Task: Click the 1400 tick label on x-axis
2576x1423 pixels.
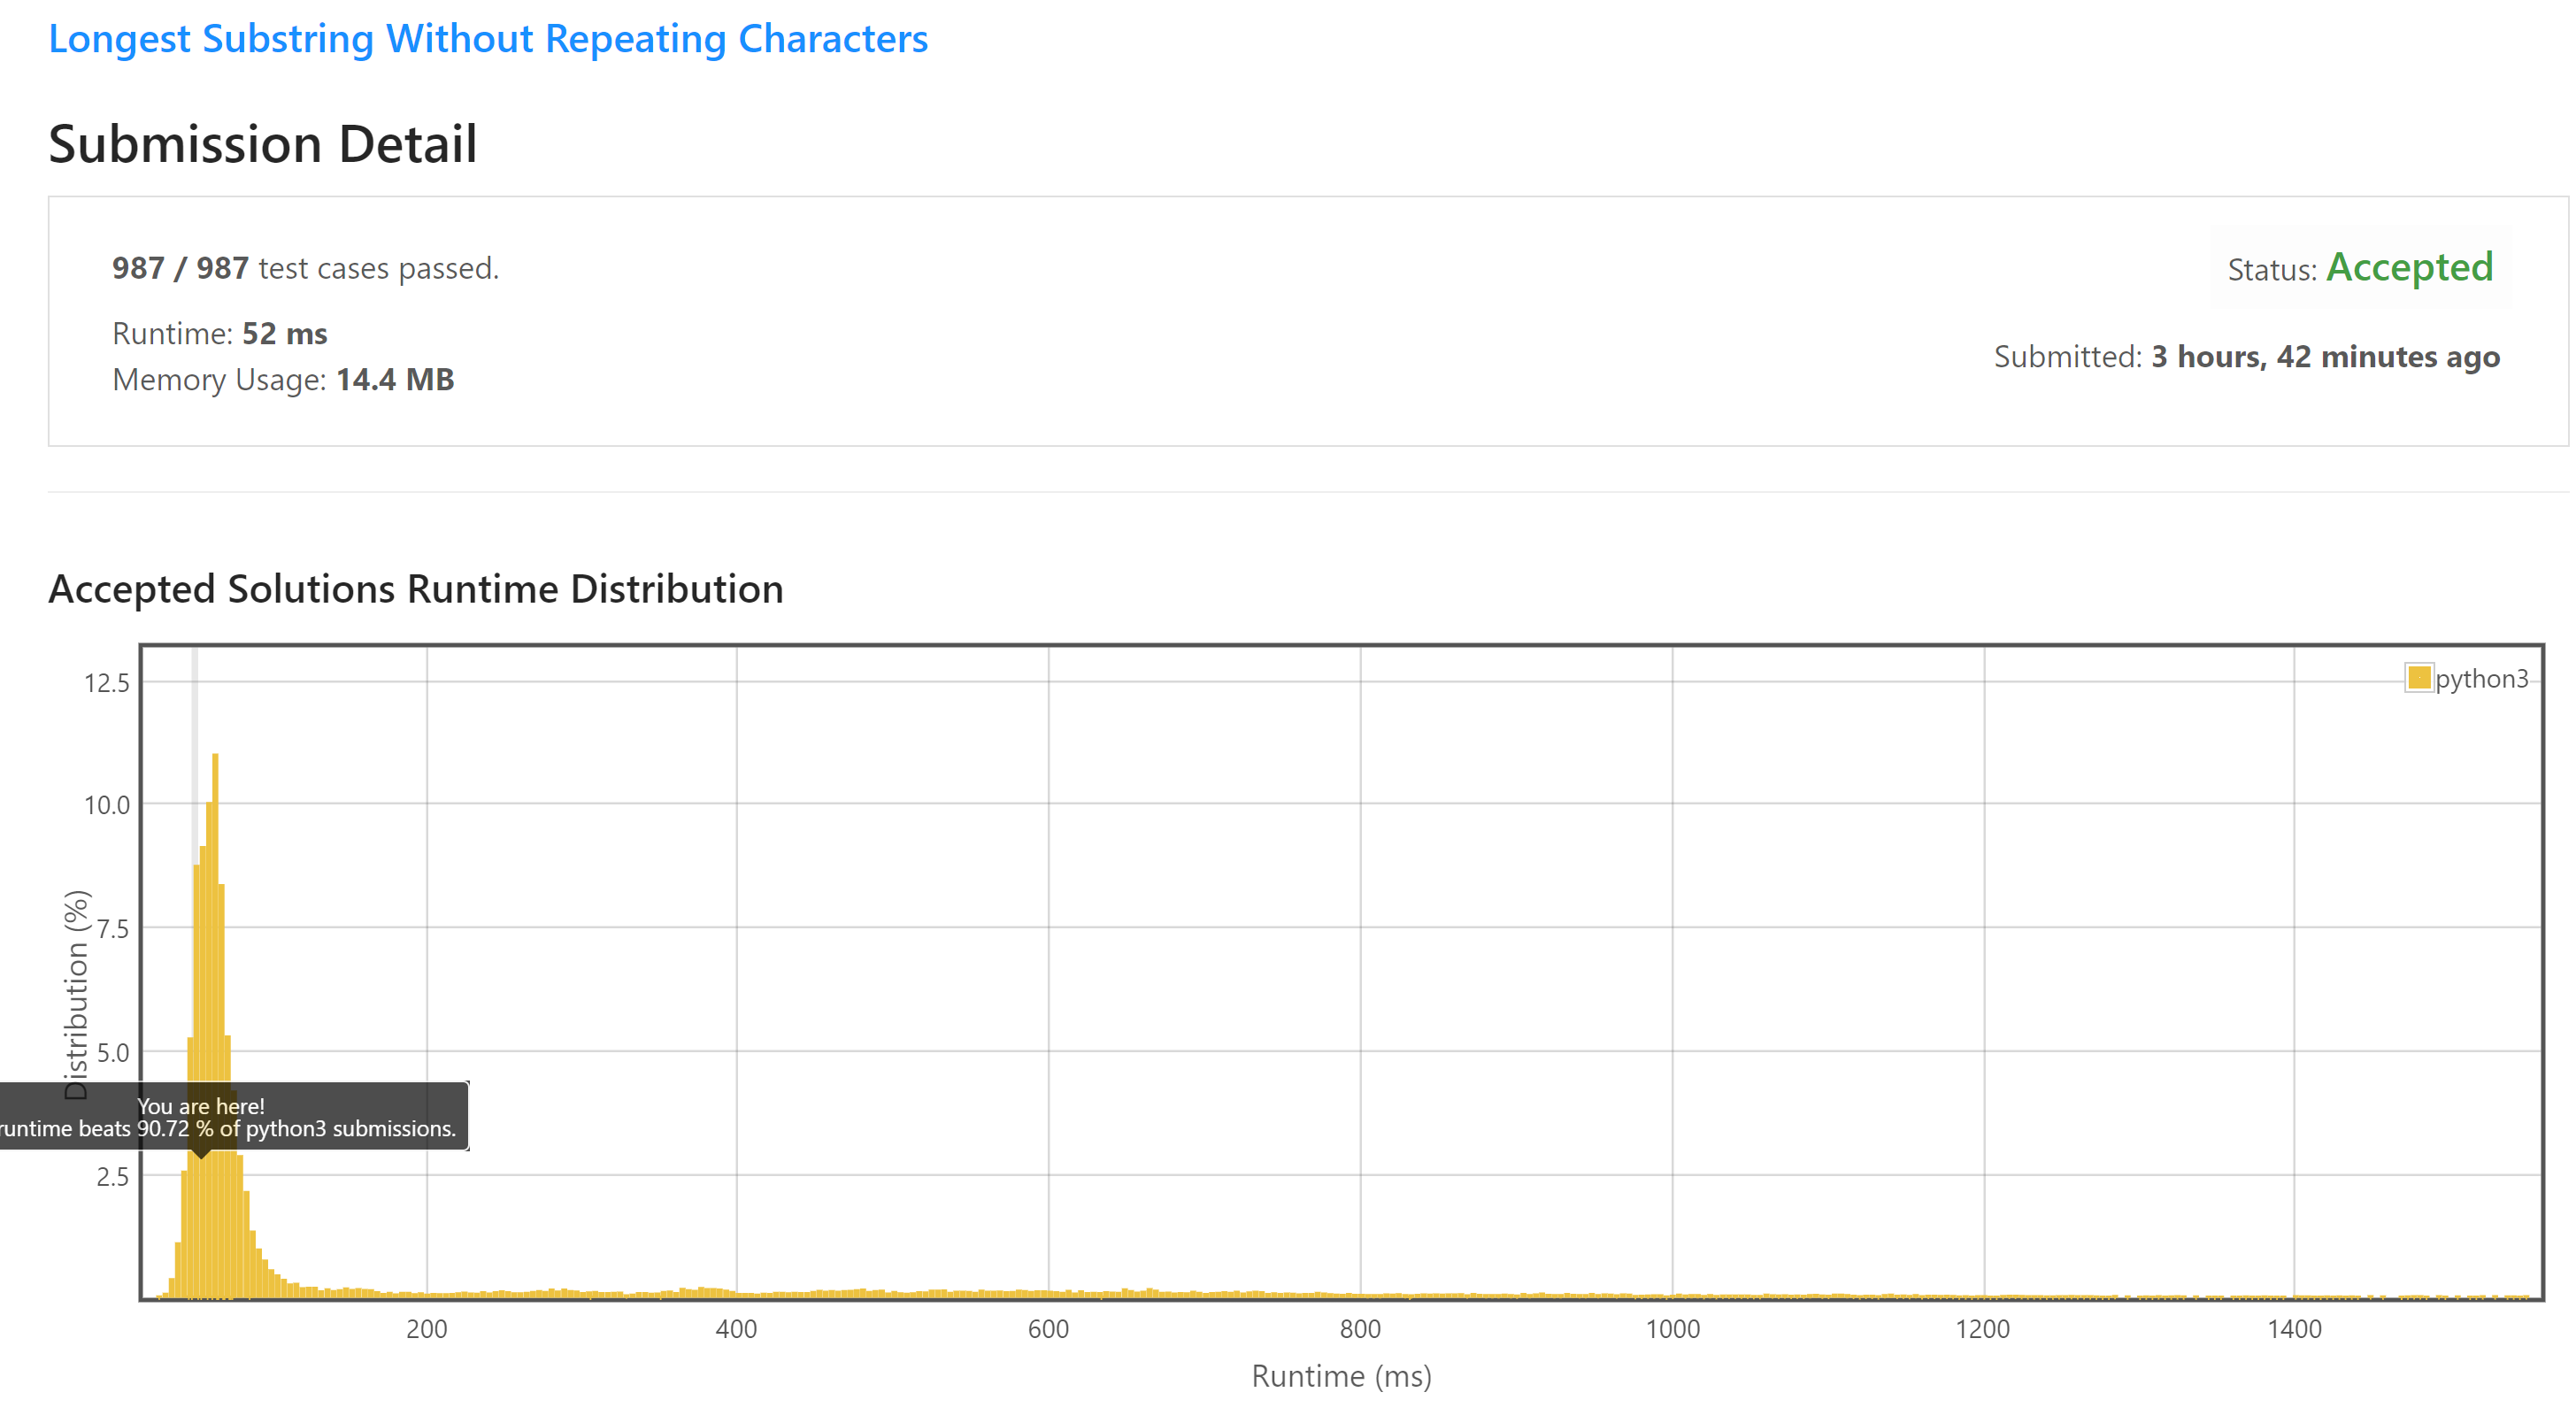Action: [2293, 1329]
